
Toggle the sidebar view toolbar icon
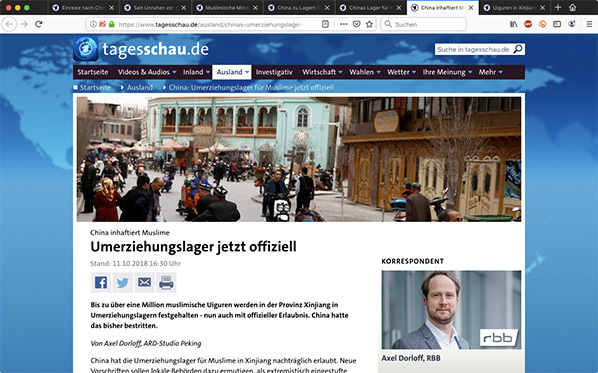tap(557, 24)
